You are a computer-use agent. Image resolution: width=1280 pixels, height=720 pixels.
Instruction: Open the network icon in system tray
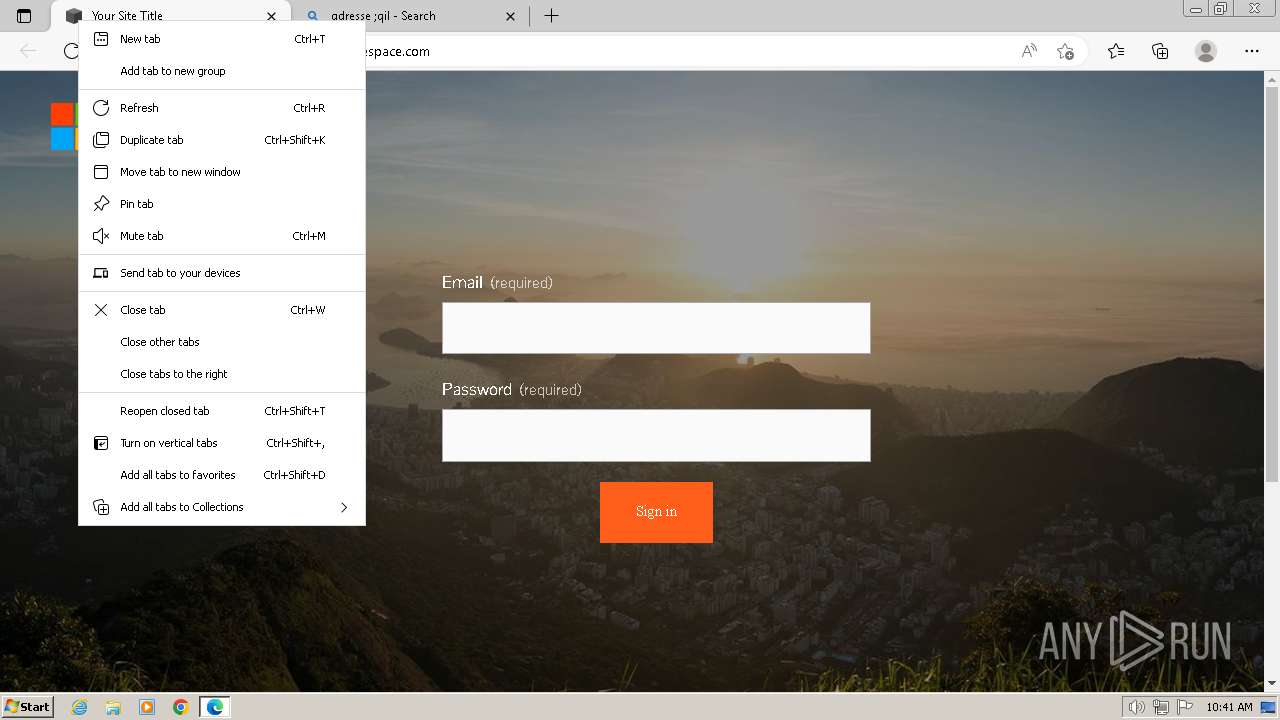click(1161, 707)
